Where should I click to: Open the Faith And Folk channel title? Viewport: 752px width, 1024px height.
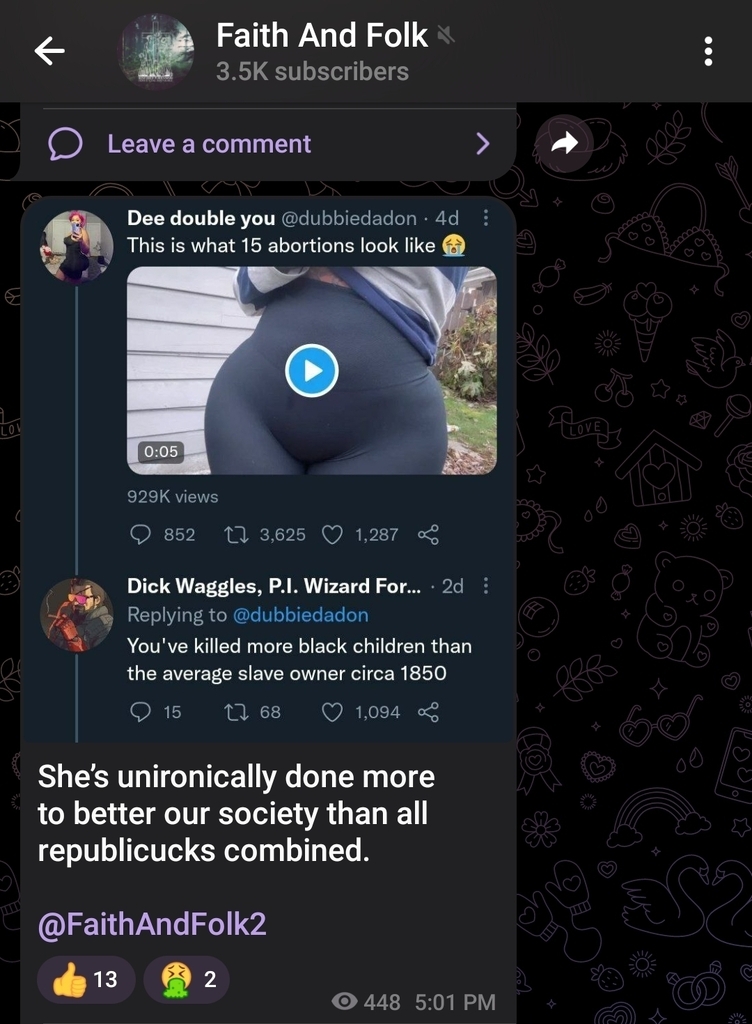click(x=322, y=35)
